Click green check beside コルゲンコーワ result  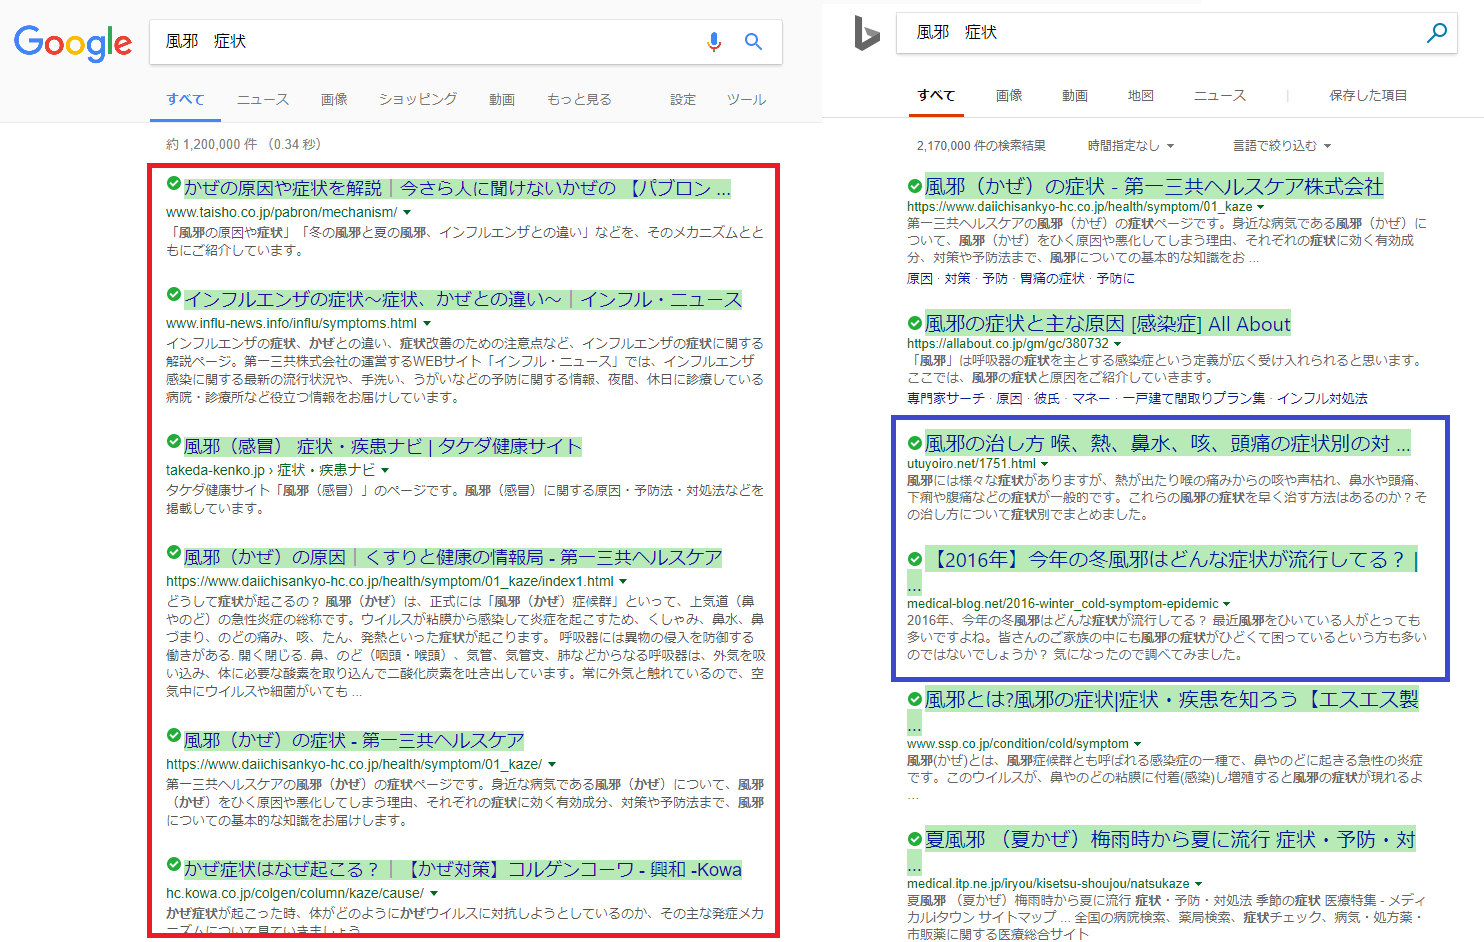[x=174, y=865]
